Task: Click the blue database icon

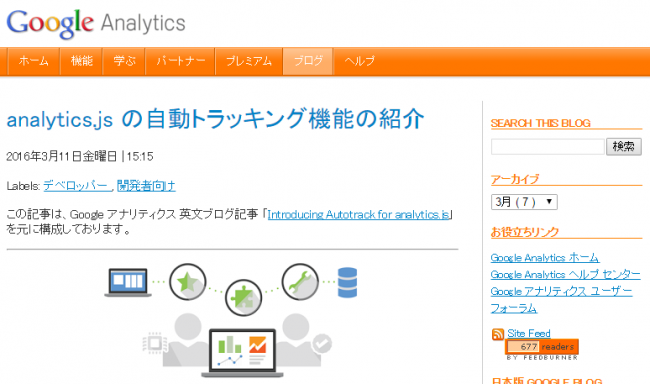Action: pos(347,282)
